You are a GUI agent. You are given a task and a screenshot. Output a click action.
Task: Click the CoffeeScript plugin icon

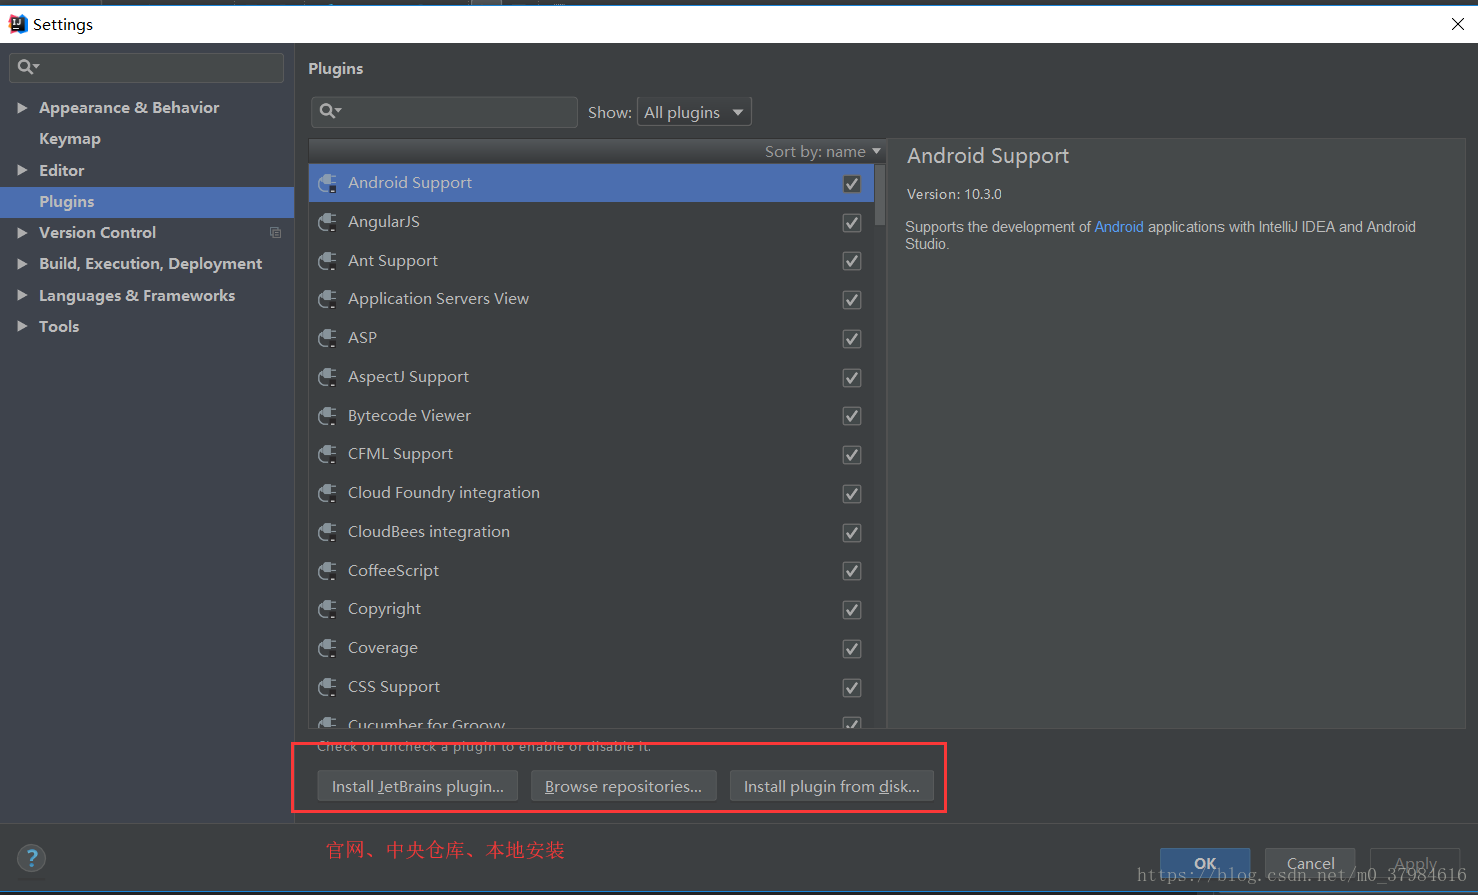pos(327,571)
